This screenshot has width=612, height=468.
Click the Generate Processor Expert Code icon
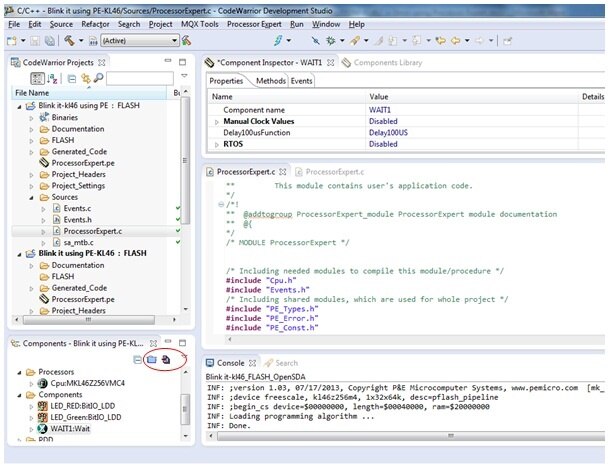pyautogui.click(x=164, y=359)
